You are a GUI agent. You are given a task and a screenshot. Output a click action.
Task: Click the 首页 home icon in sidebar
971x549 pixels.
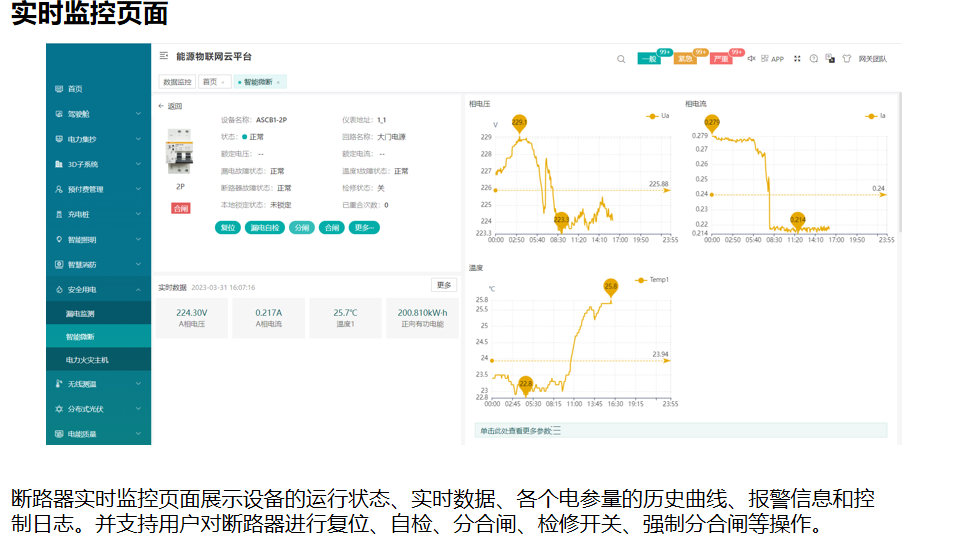pyautogui.click(x=59, y=89)
